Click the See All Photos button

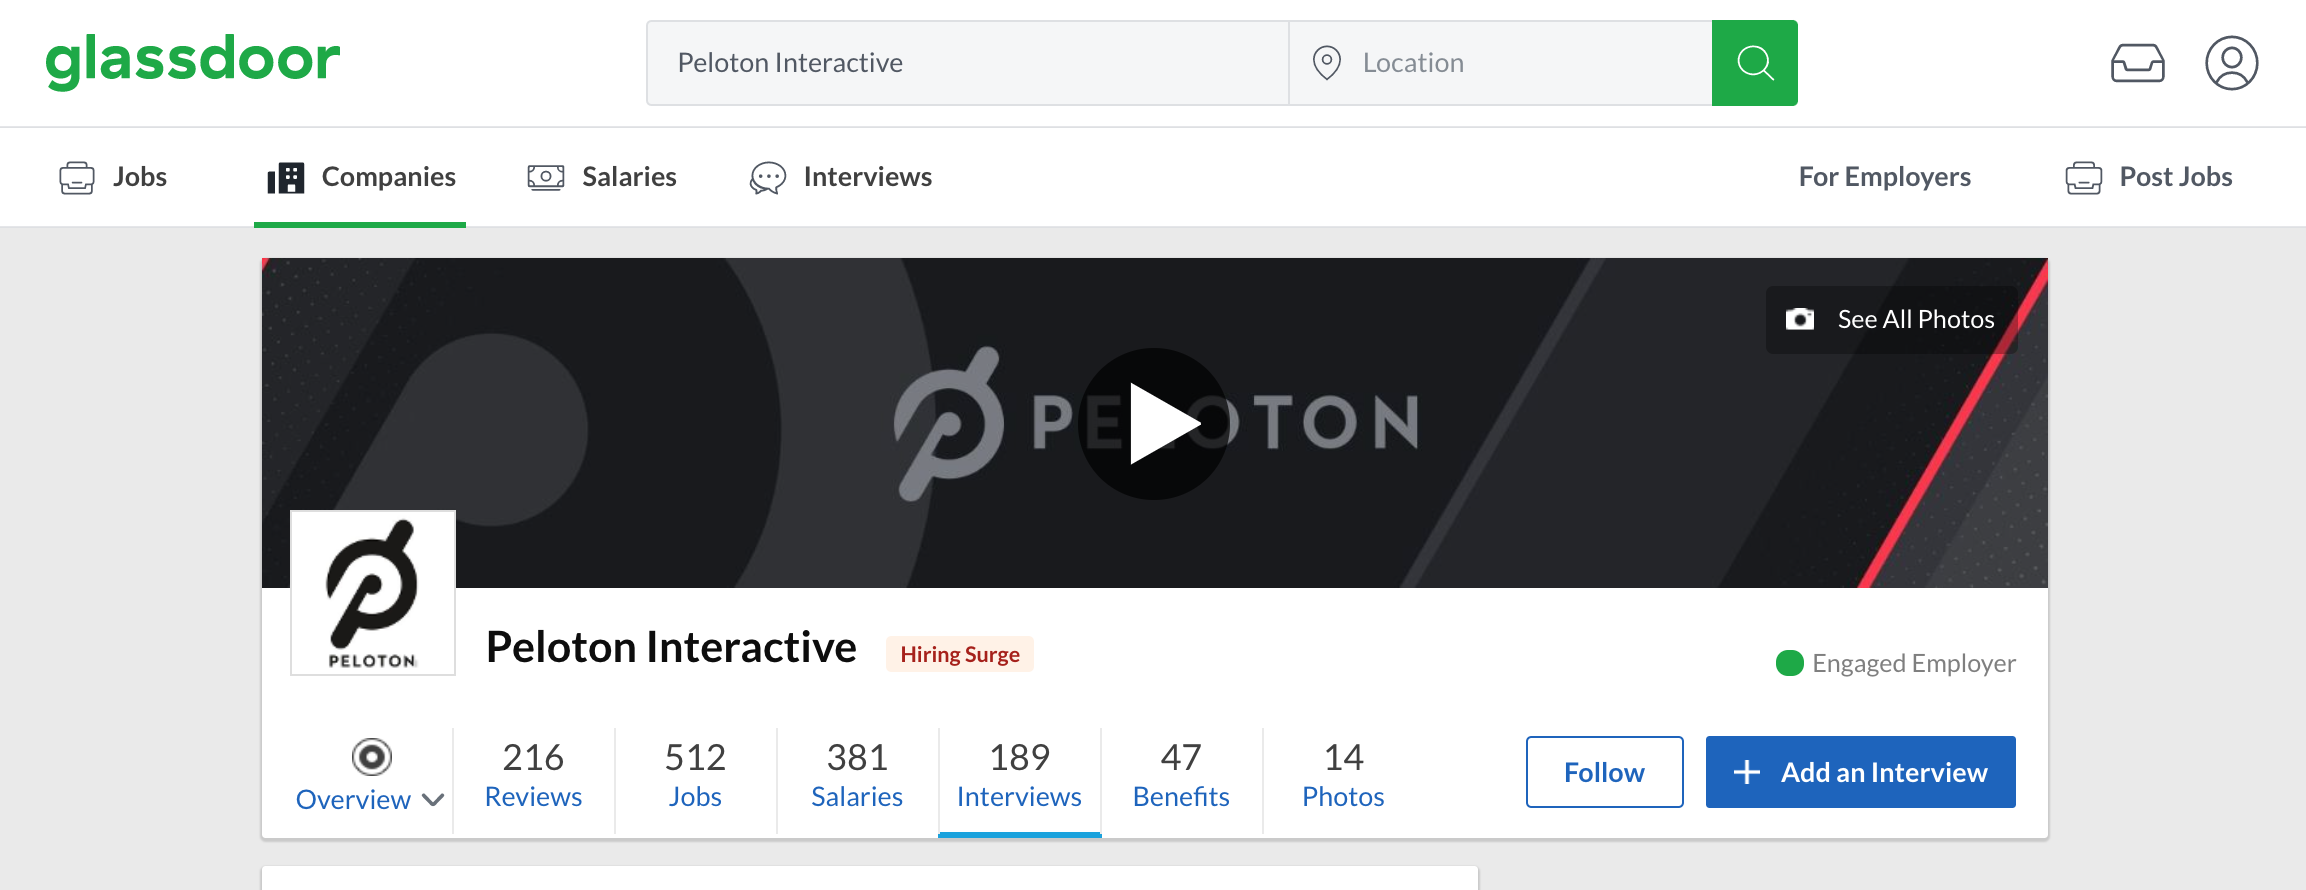(x=1891, y=320)
